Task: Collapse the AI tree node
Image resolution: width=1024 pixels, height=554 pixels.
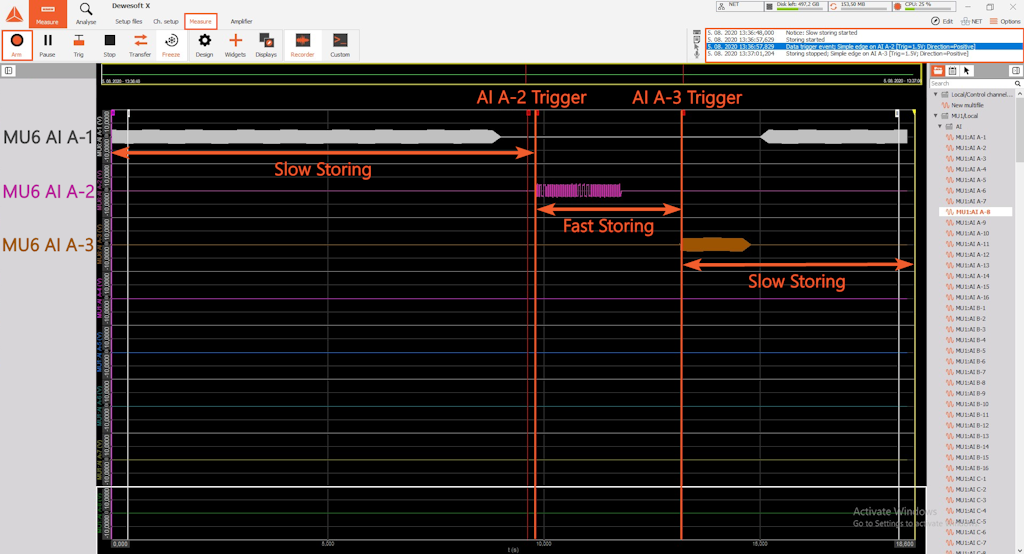Action: (940, 126)
